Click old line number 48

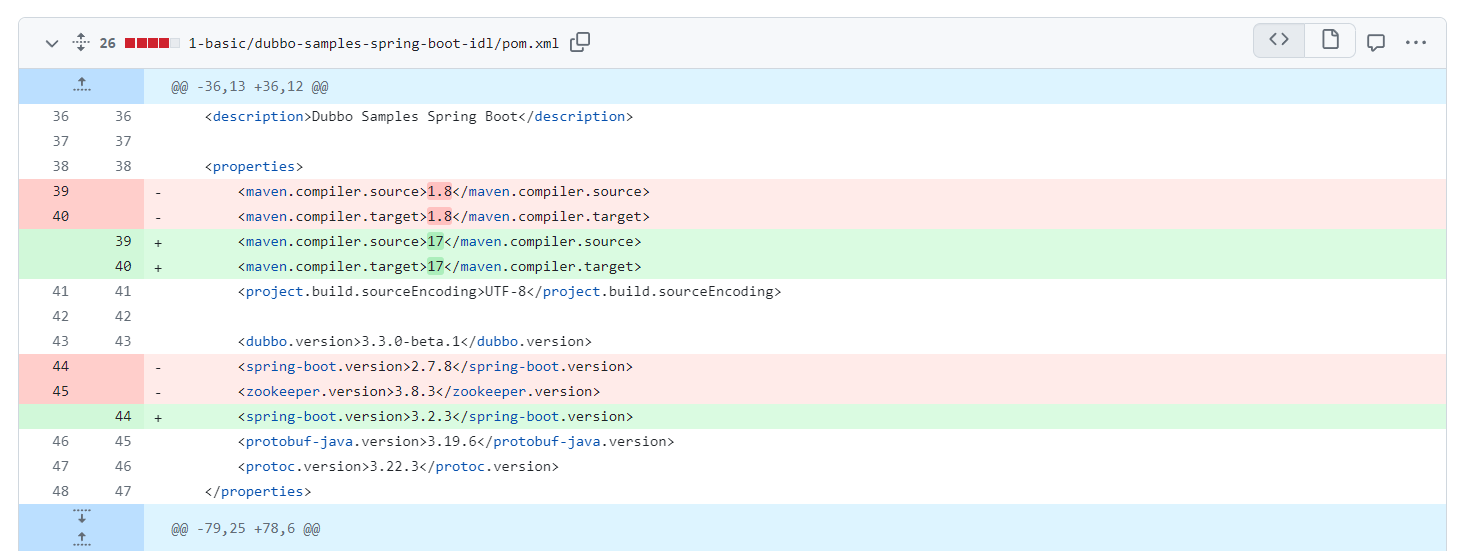click(x=60, y=491)
